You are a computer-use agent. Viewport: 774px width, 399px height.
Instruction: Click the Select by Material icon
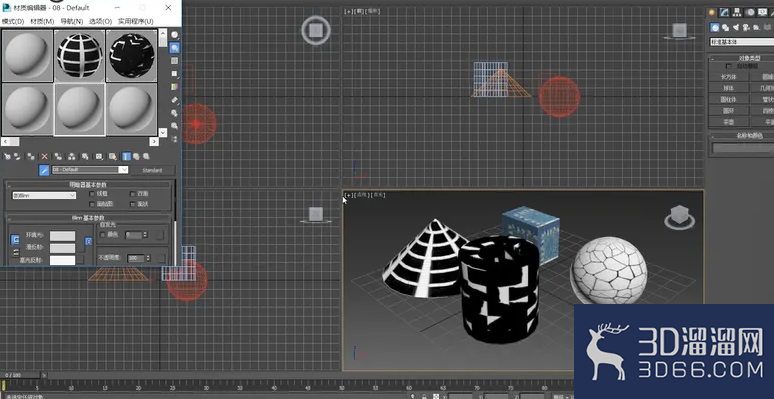tap(175, 126)
